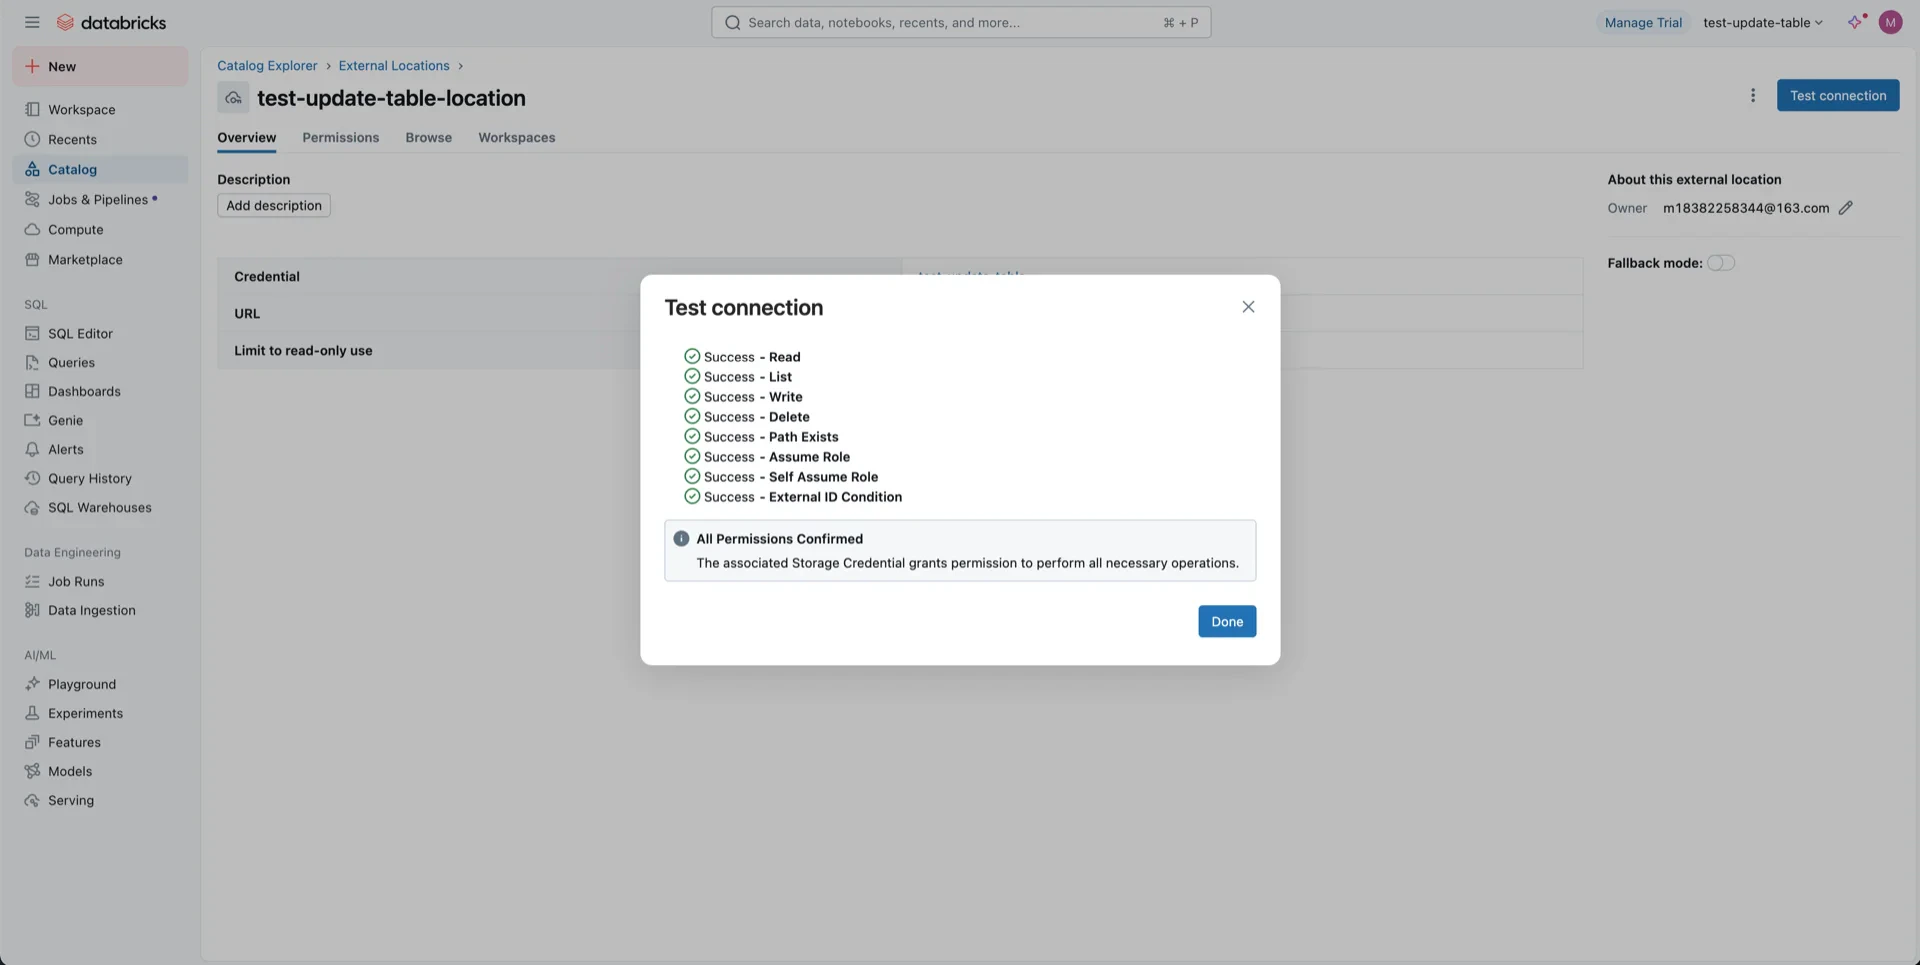Click the Catalog sidebar icon
Screen dimensions: 1920x965
(x=32, y=170)
